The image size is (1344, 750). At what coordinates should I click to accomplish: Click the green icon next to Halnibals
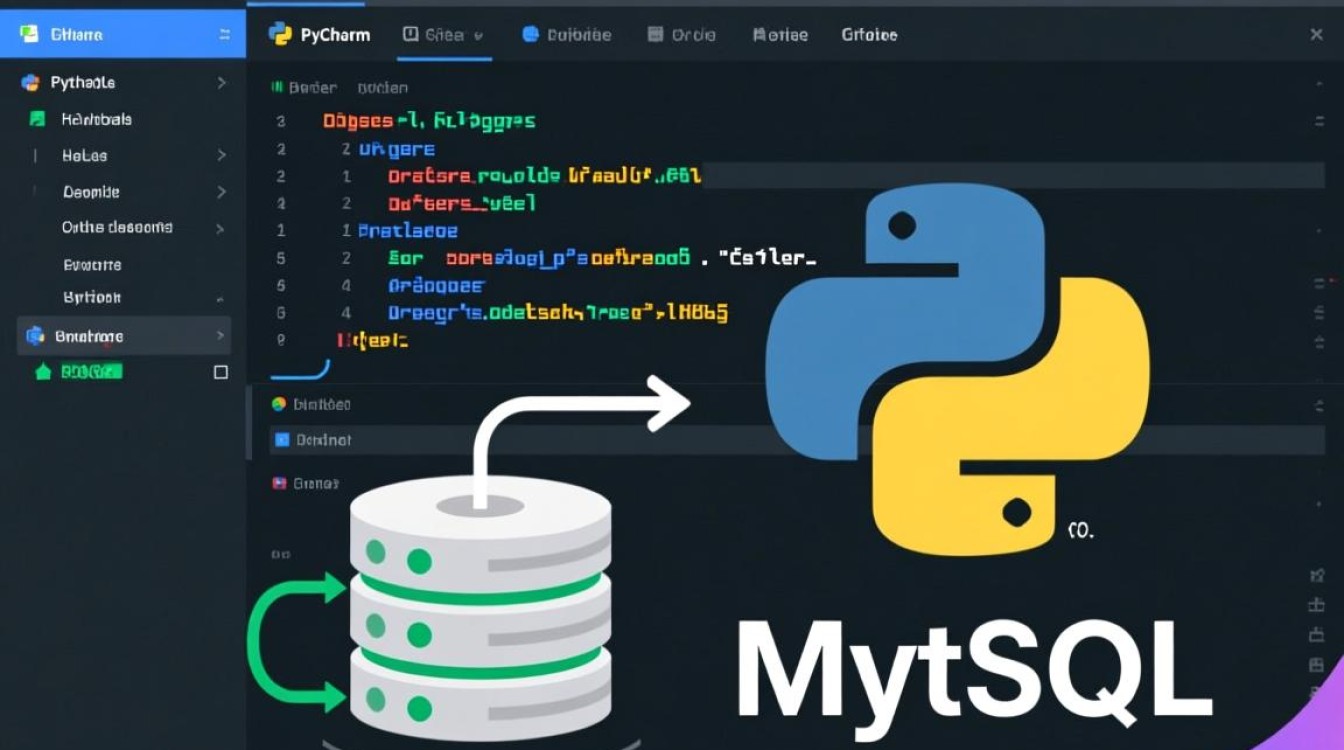tap(38, 119)
